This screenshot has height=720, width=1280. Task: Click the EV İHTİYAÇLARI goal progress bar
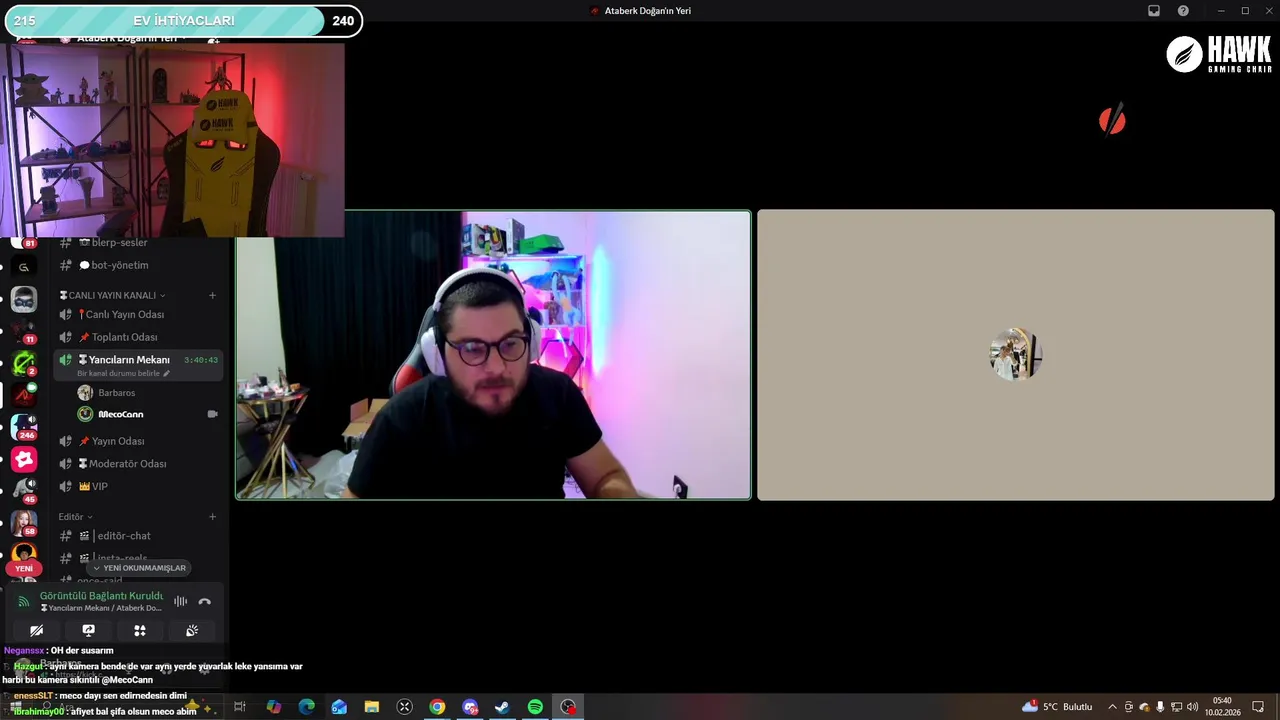point(183,21)
